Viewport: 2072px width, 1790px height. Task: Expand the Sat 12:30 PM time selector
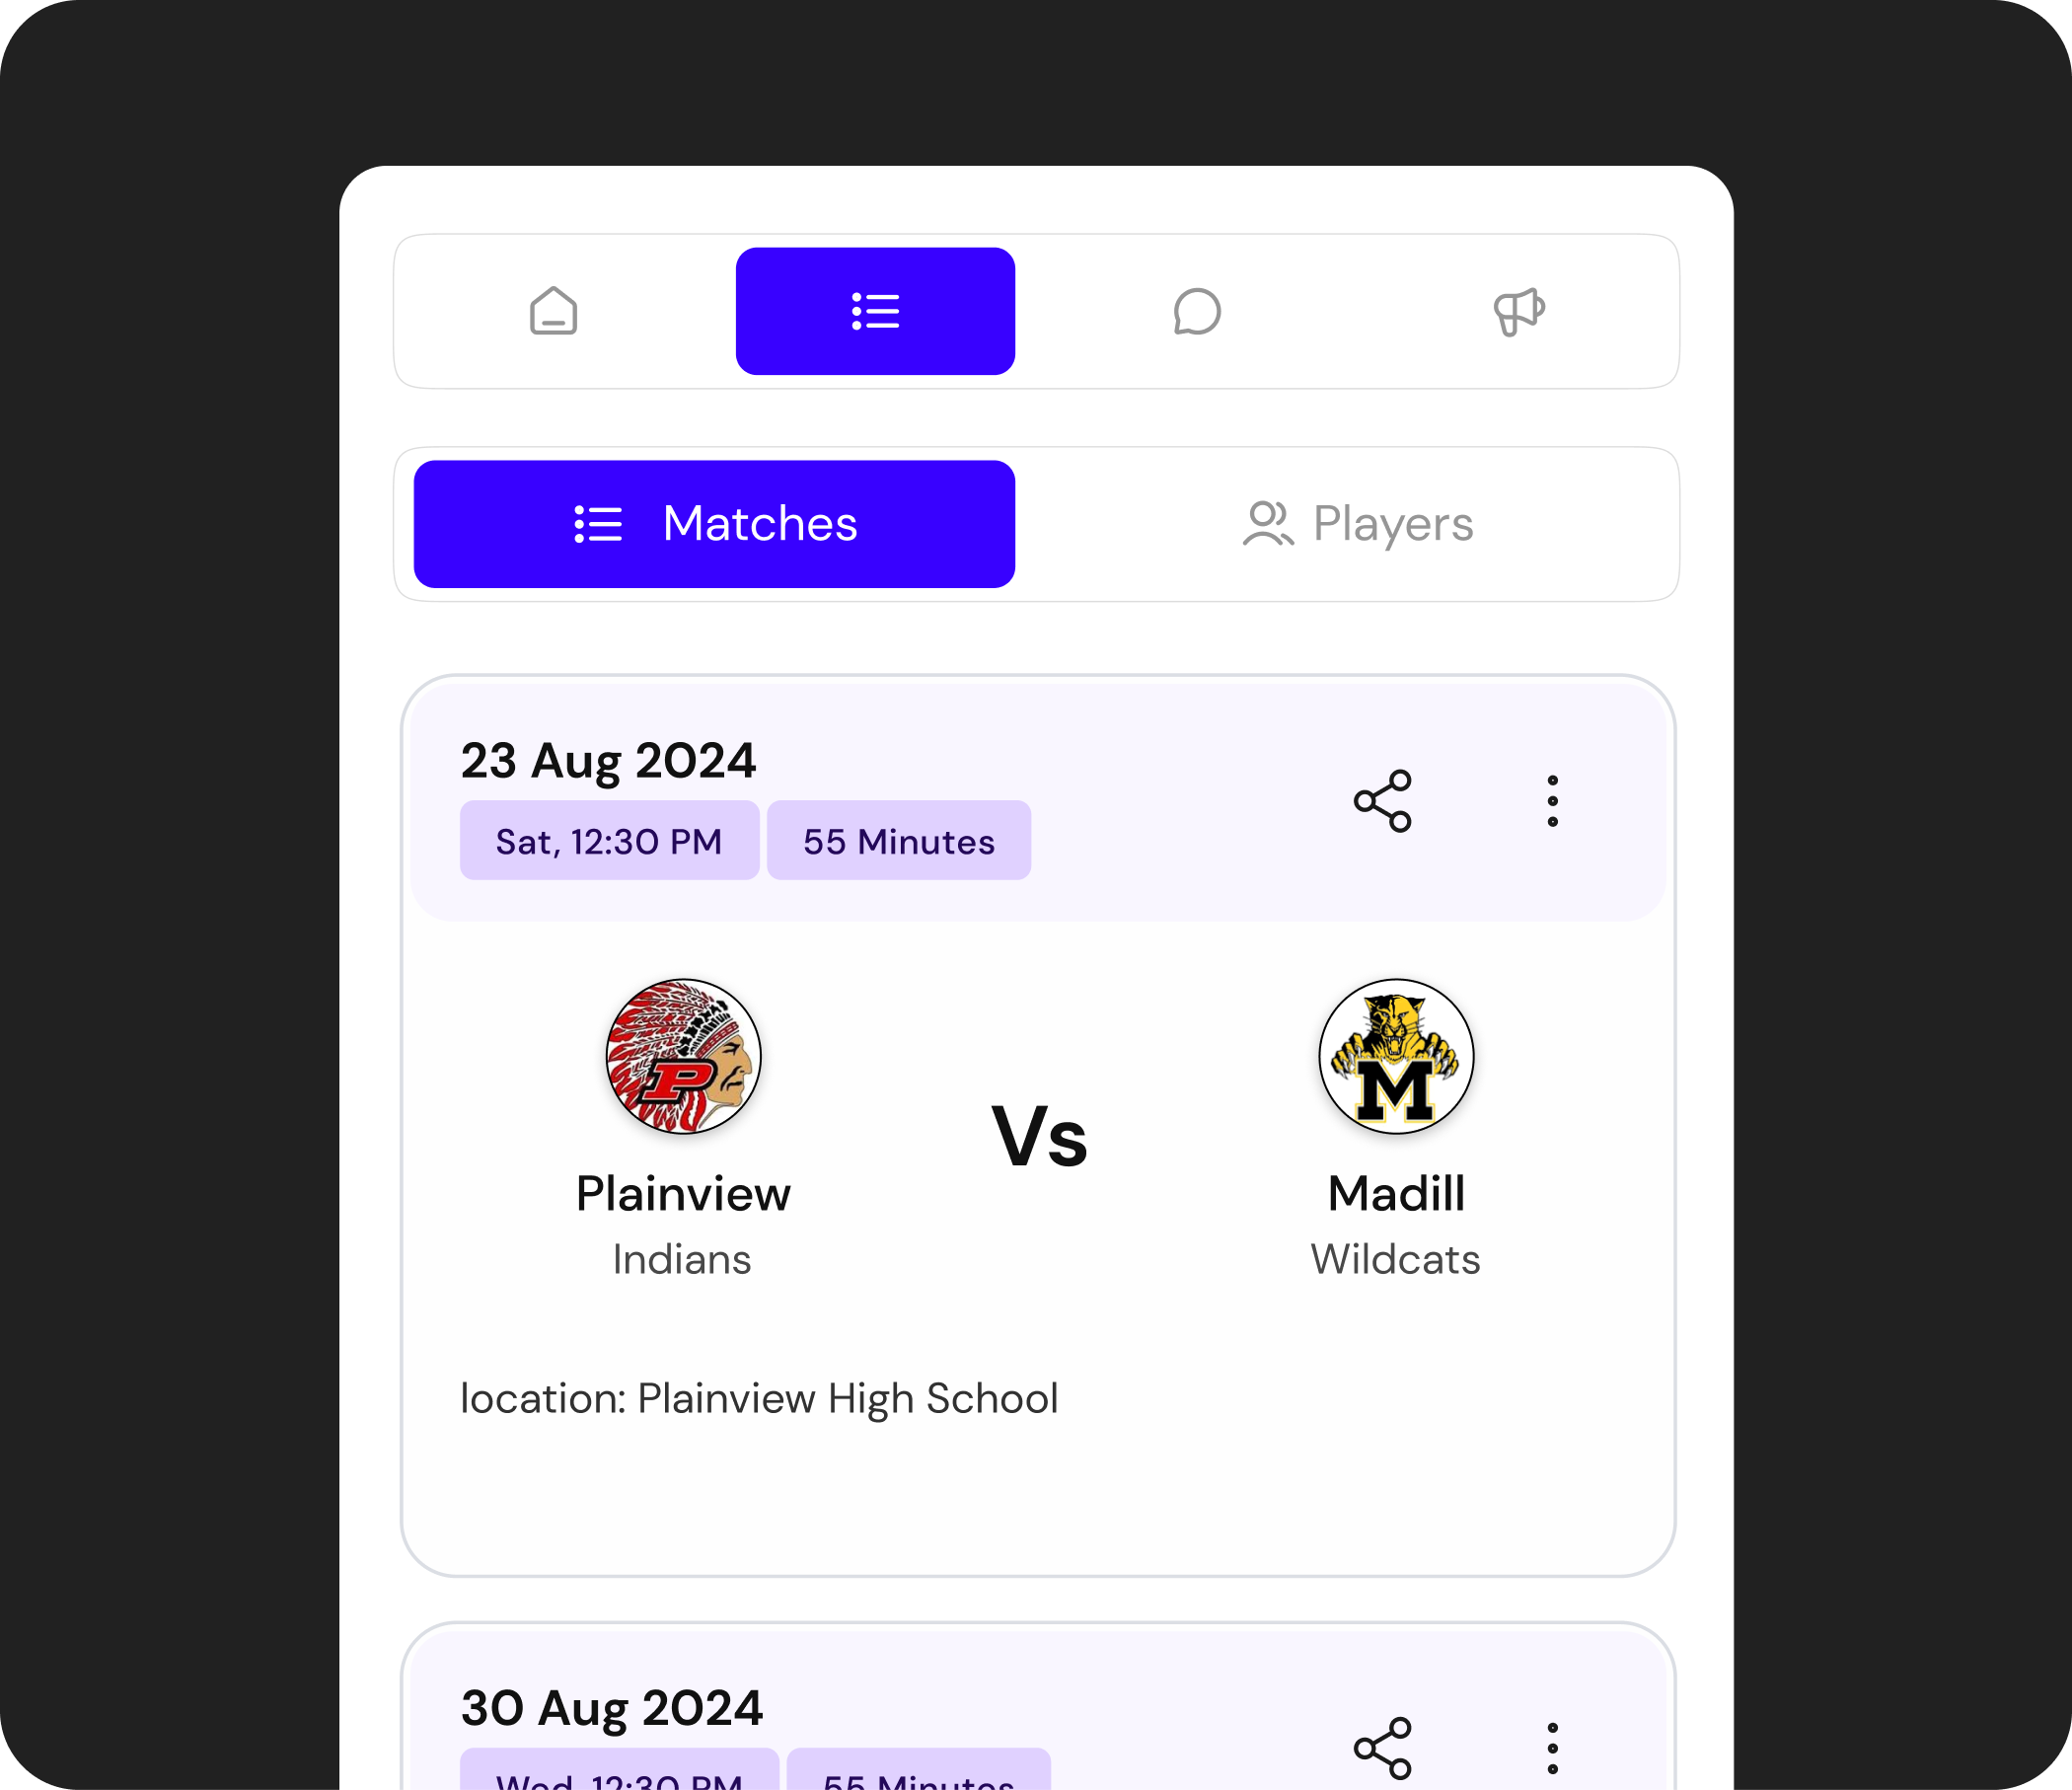coord(608,841)
